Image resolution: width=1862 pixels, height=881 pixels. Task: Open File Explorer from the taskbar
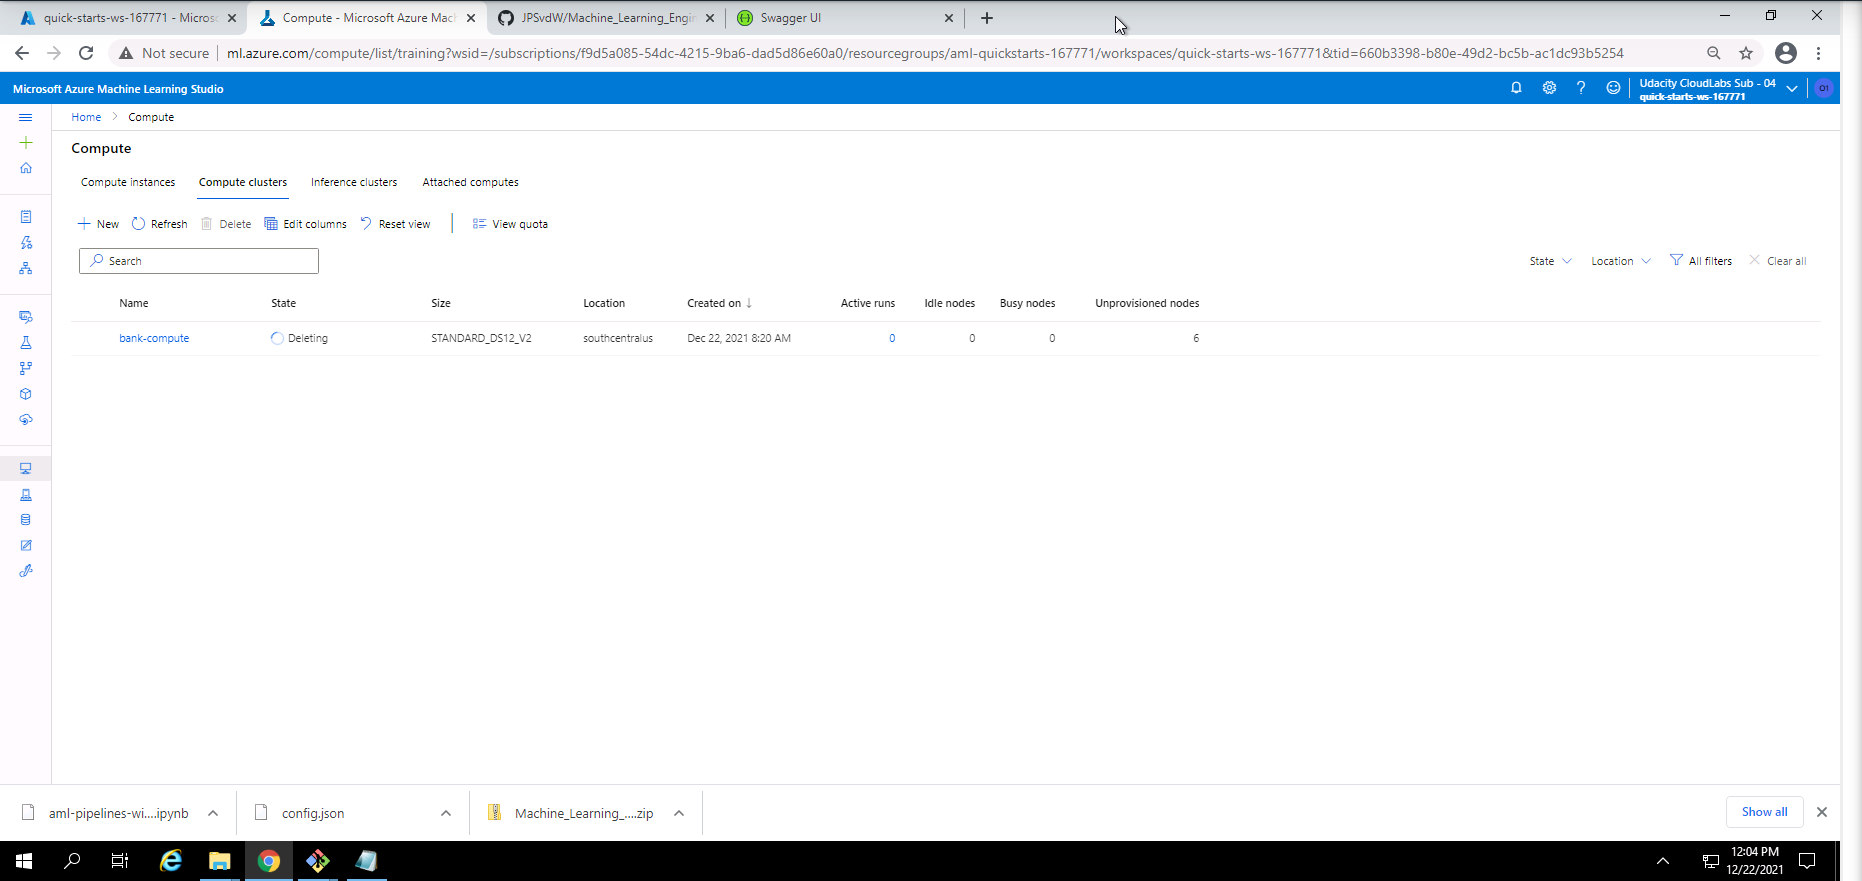click(x=219, y=861)
